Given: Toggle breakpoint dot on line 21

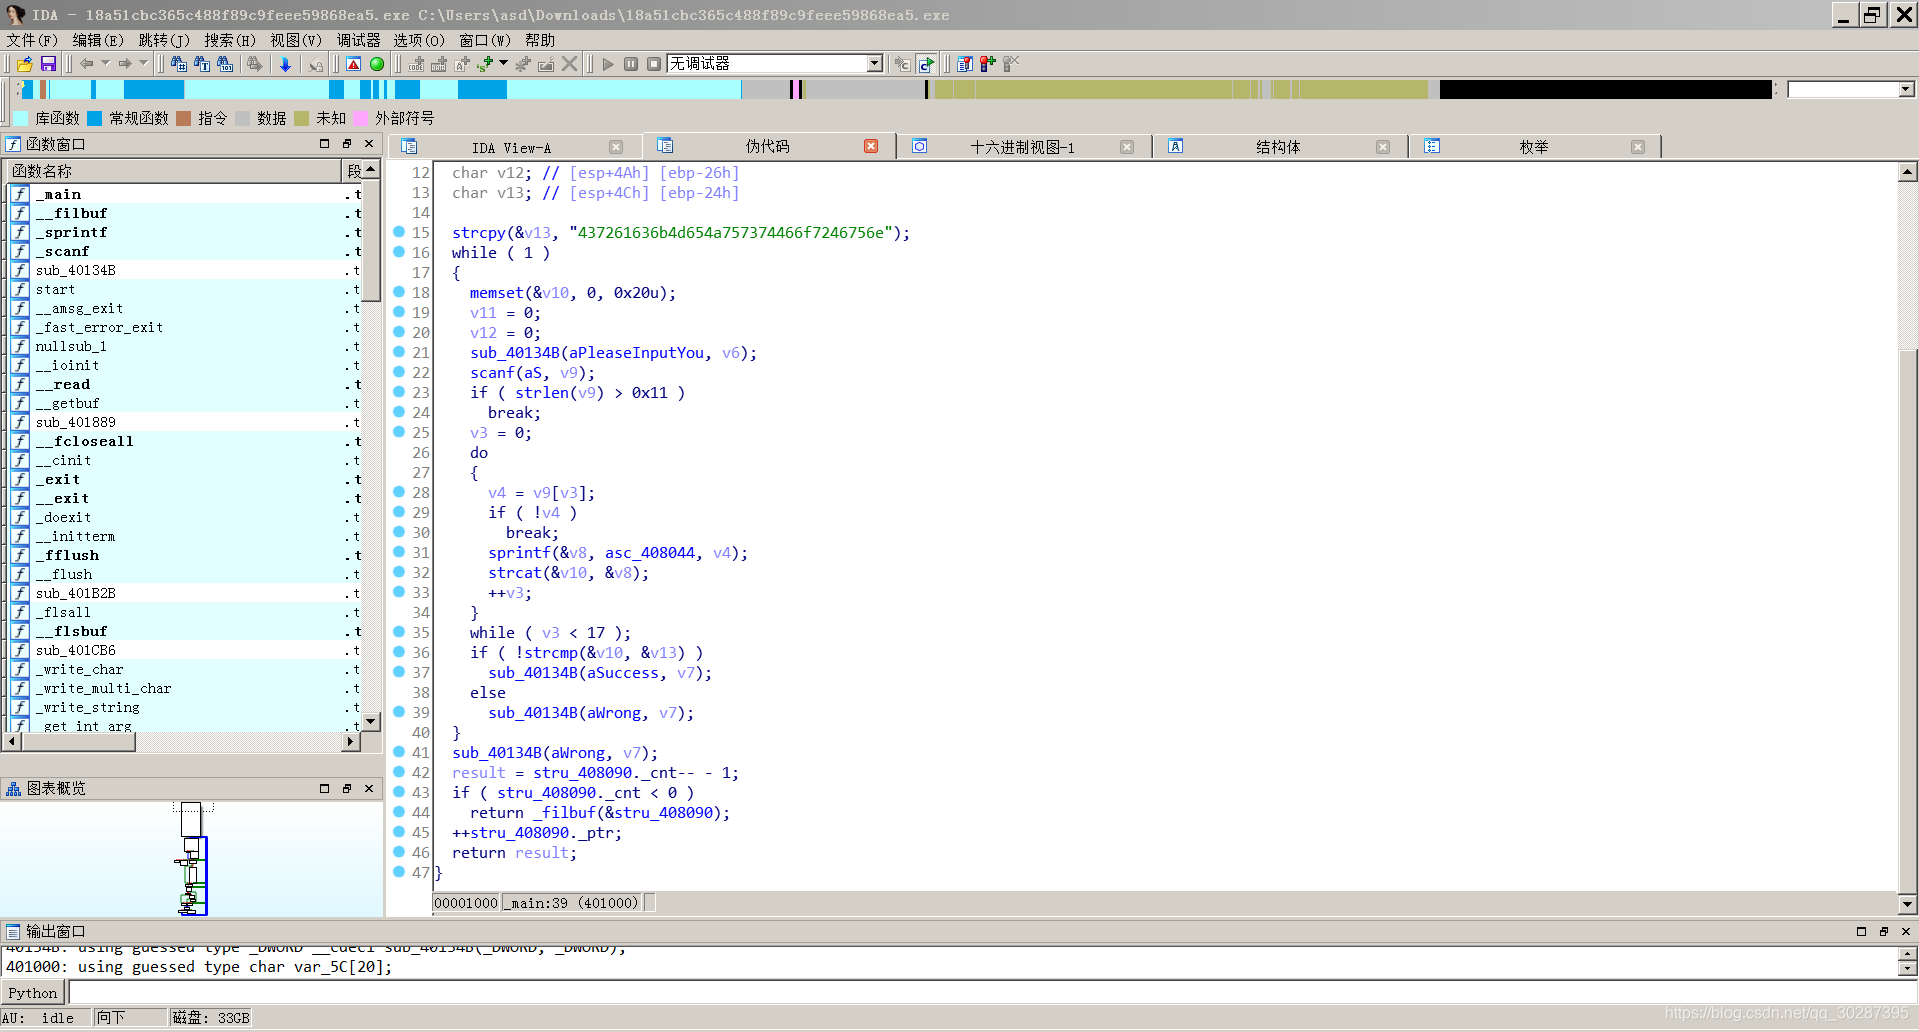Looking at the screenshot, I should (399, 352).
